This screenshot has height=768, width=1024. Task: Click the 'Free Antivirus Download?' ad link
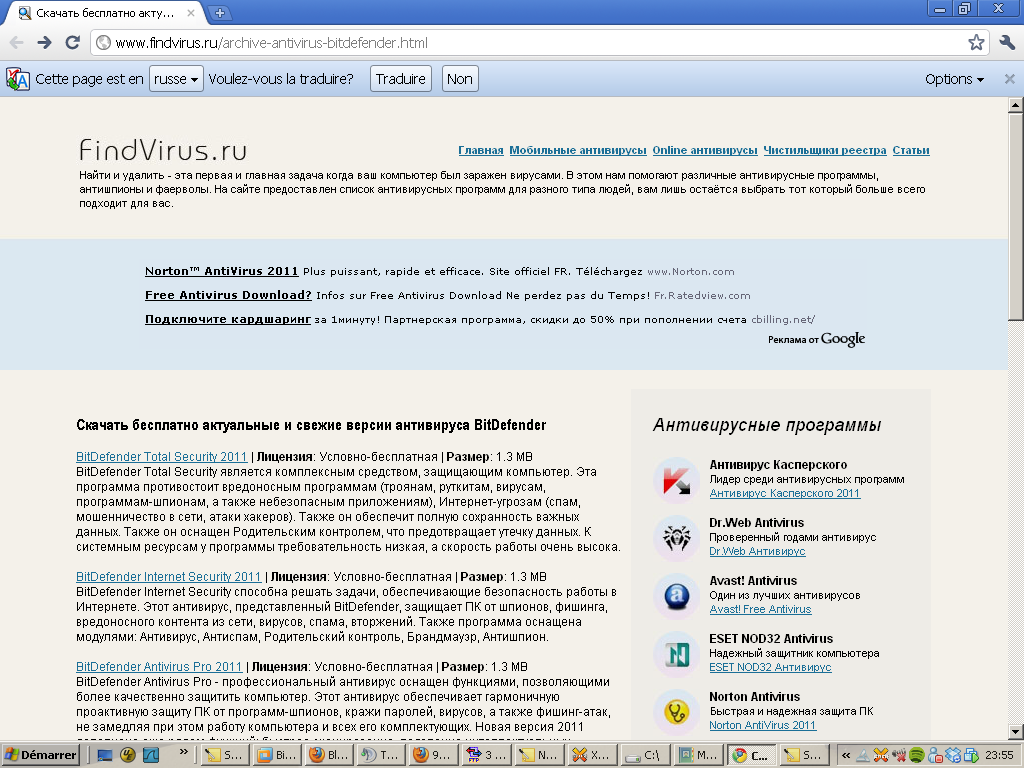228,295
